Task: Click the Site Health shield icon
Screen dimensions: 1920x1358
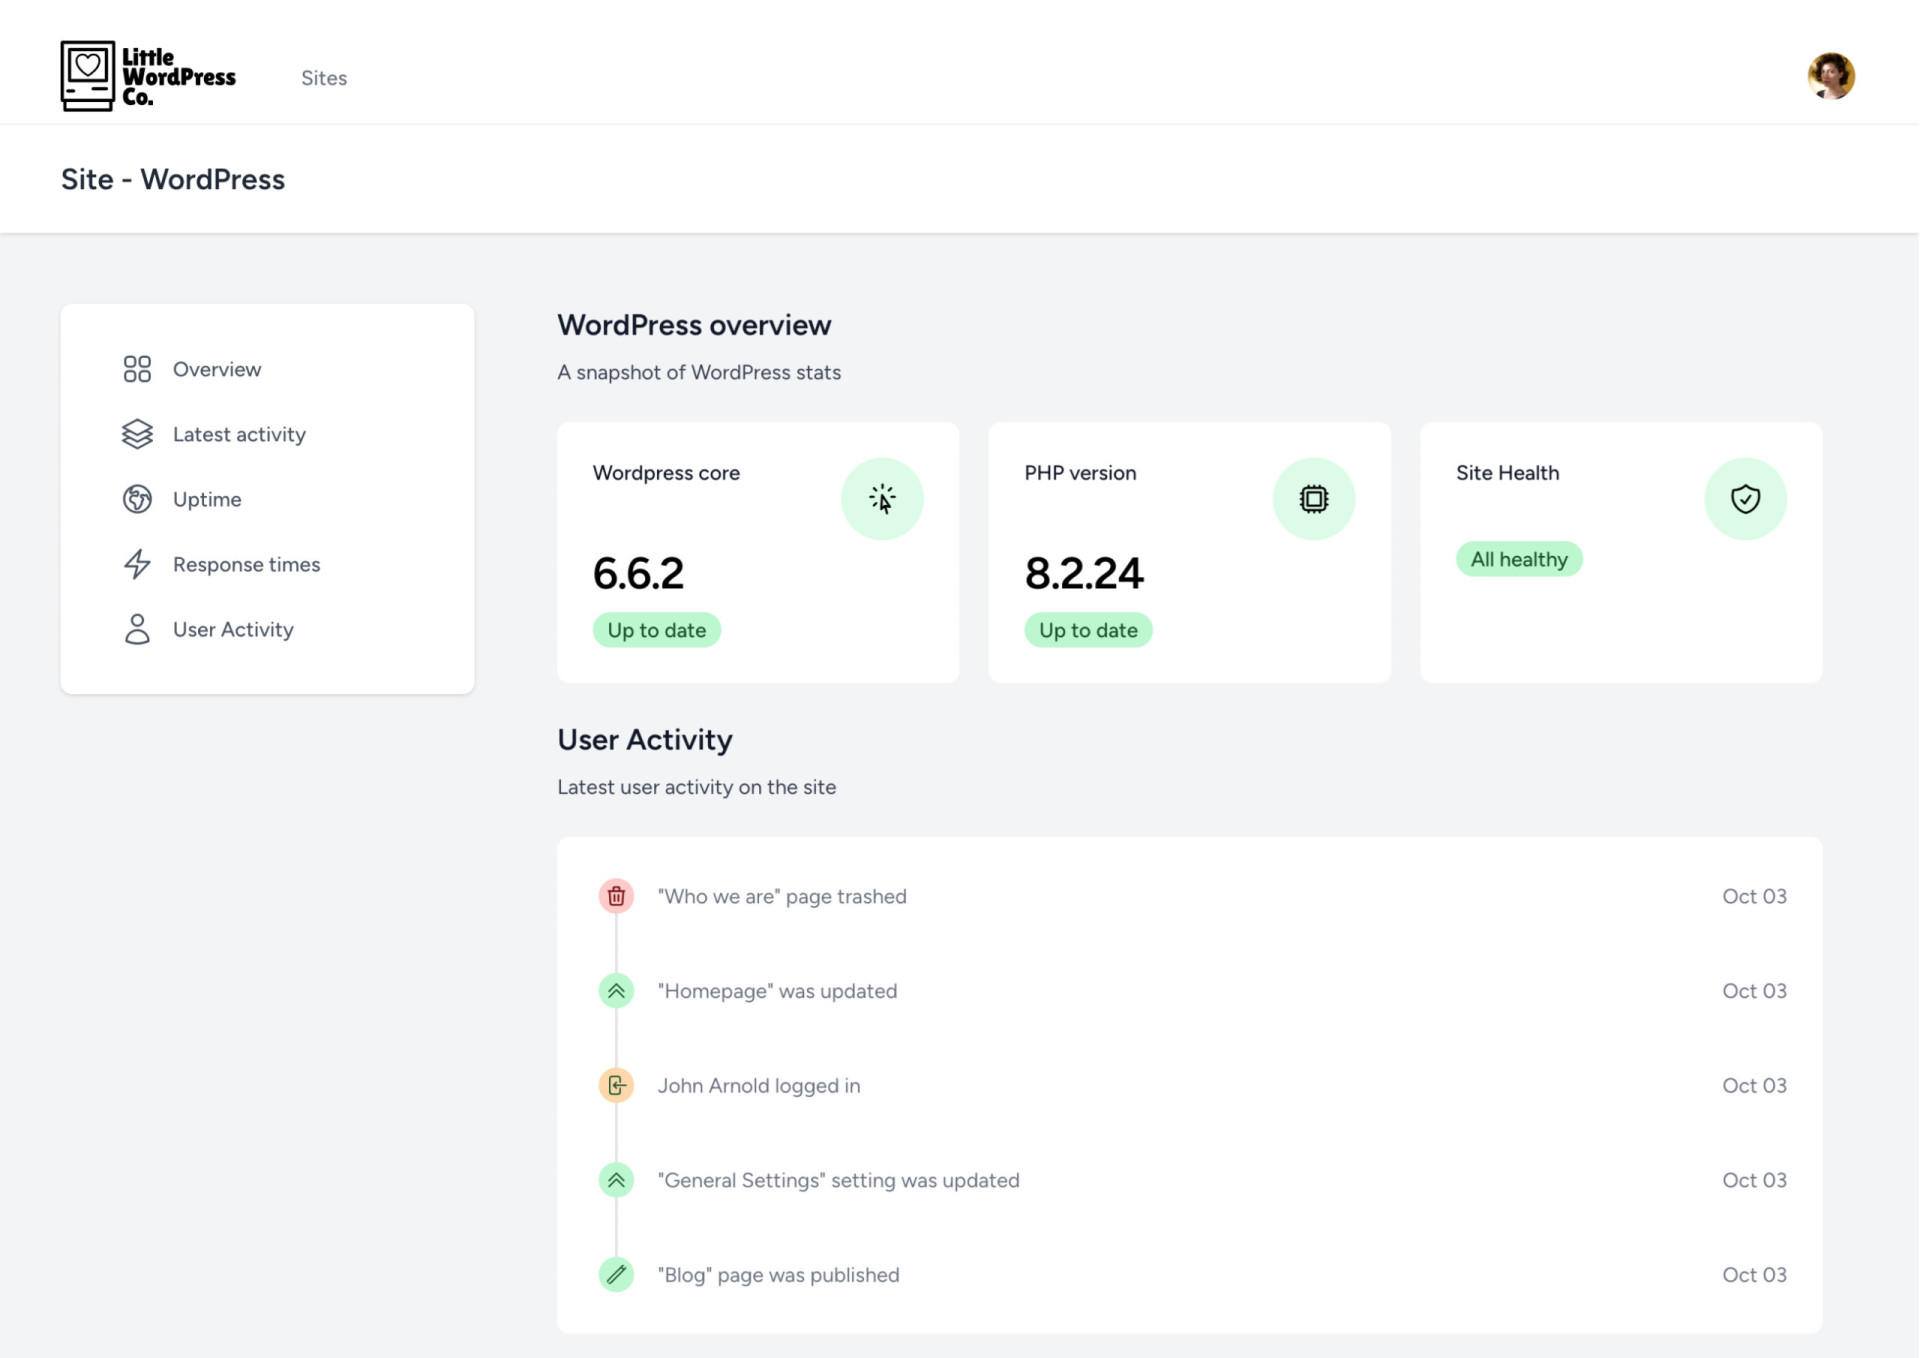Action: coord(1745,499)
